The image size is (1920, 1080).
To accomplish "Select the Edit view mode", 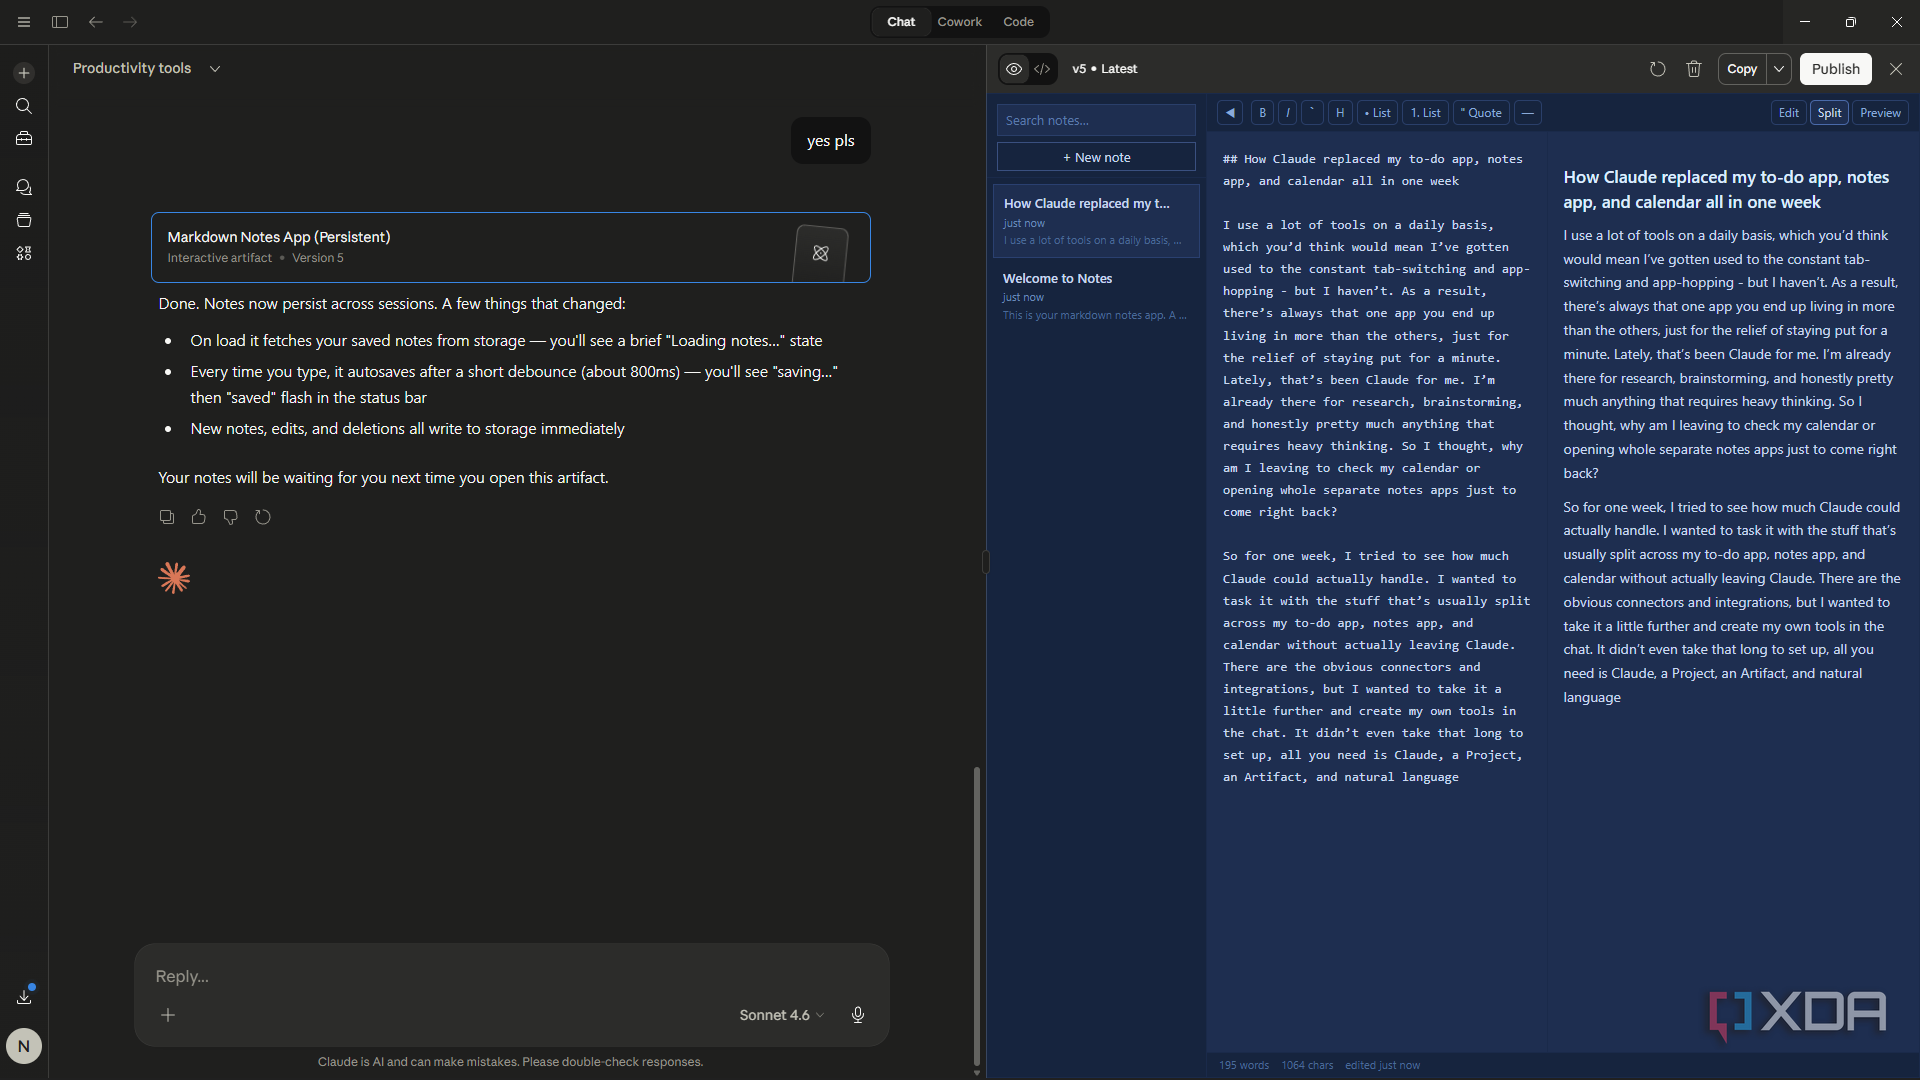I will click(x=1788, y=113).
